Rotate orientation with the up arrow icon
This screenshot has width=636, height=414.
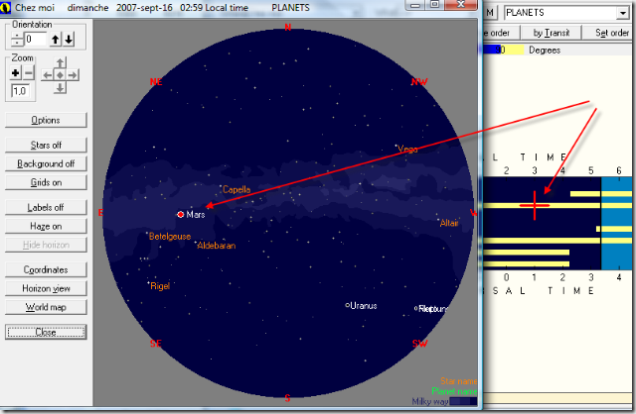[x=56, y=39]
